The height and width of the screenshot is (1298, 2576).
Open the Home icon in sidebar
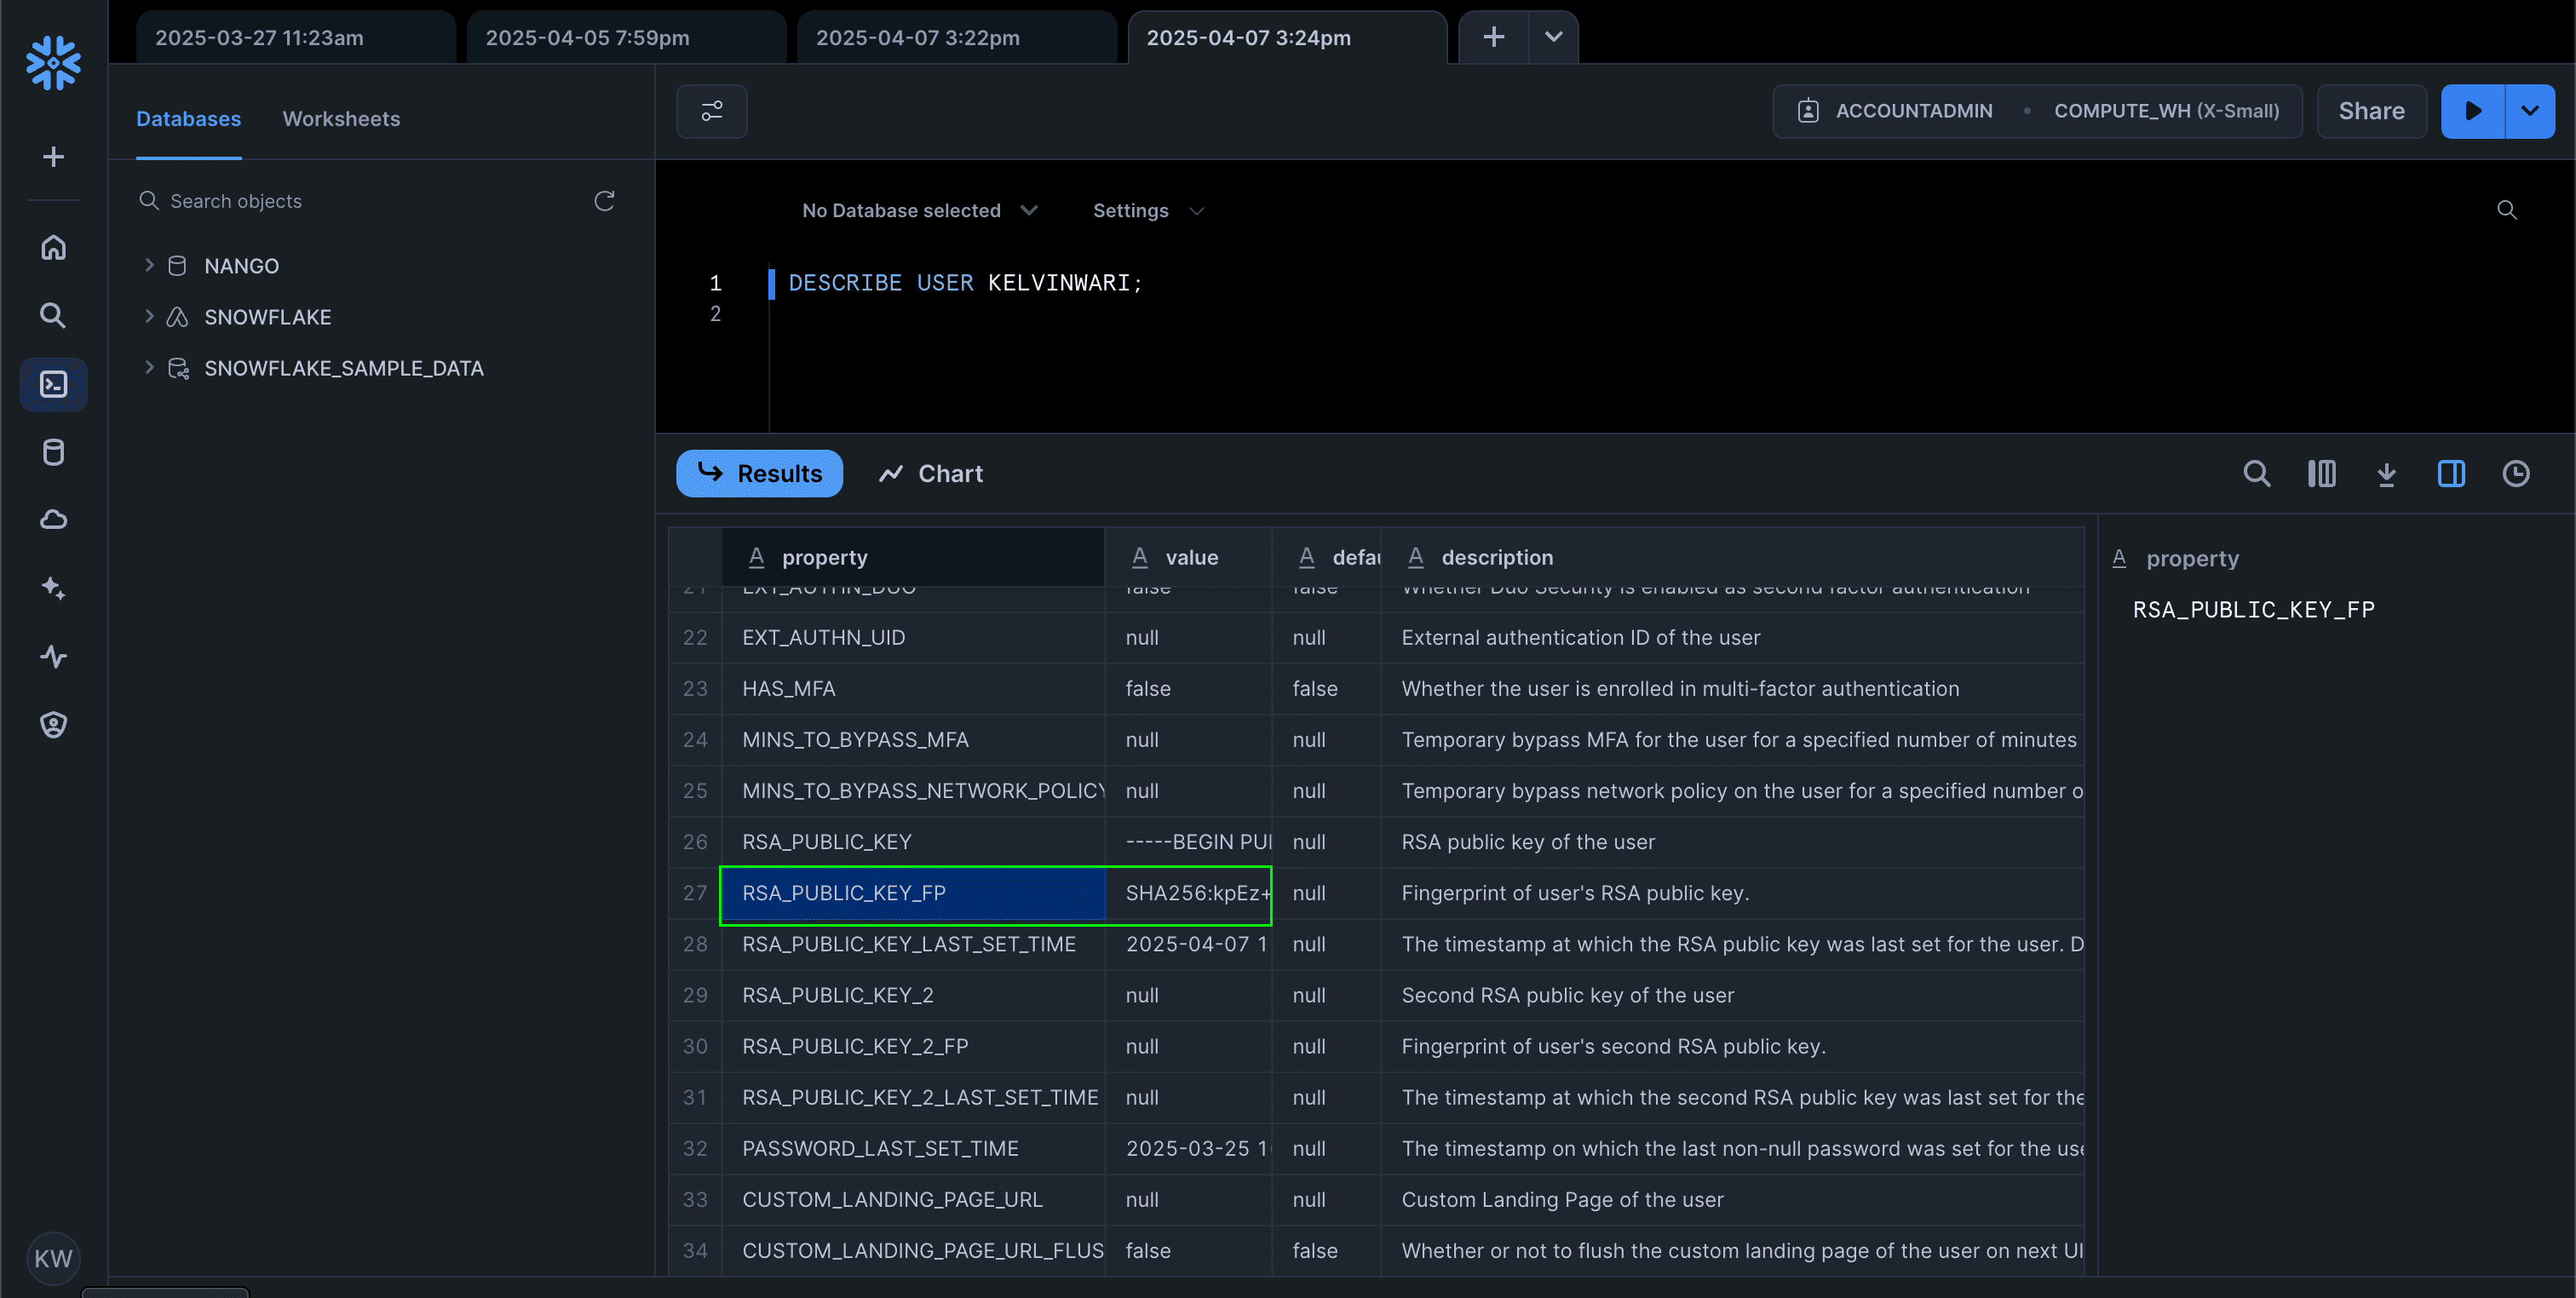(x=53, y=247)
